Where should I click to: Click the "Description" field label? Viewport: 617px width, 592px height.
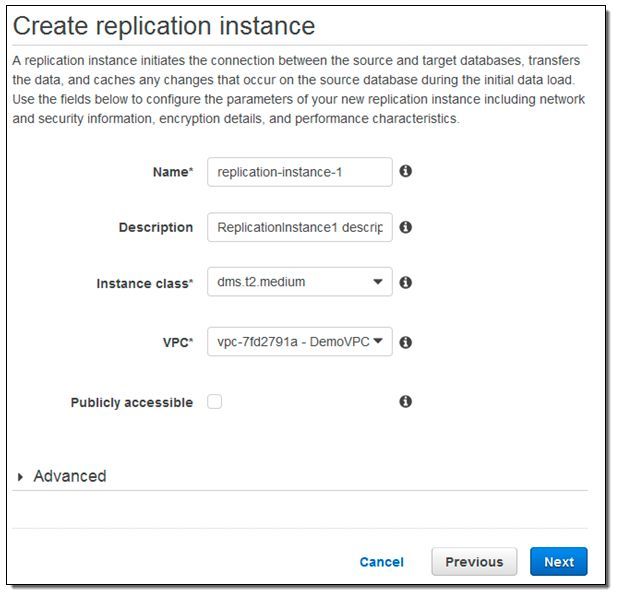pos(156,228)
